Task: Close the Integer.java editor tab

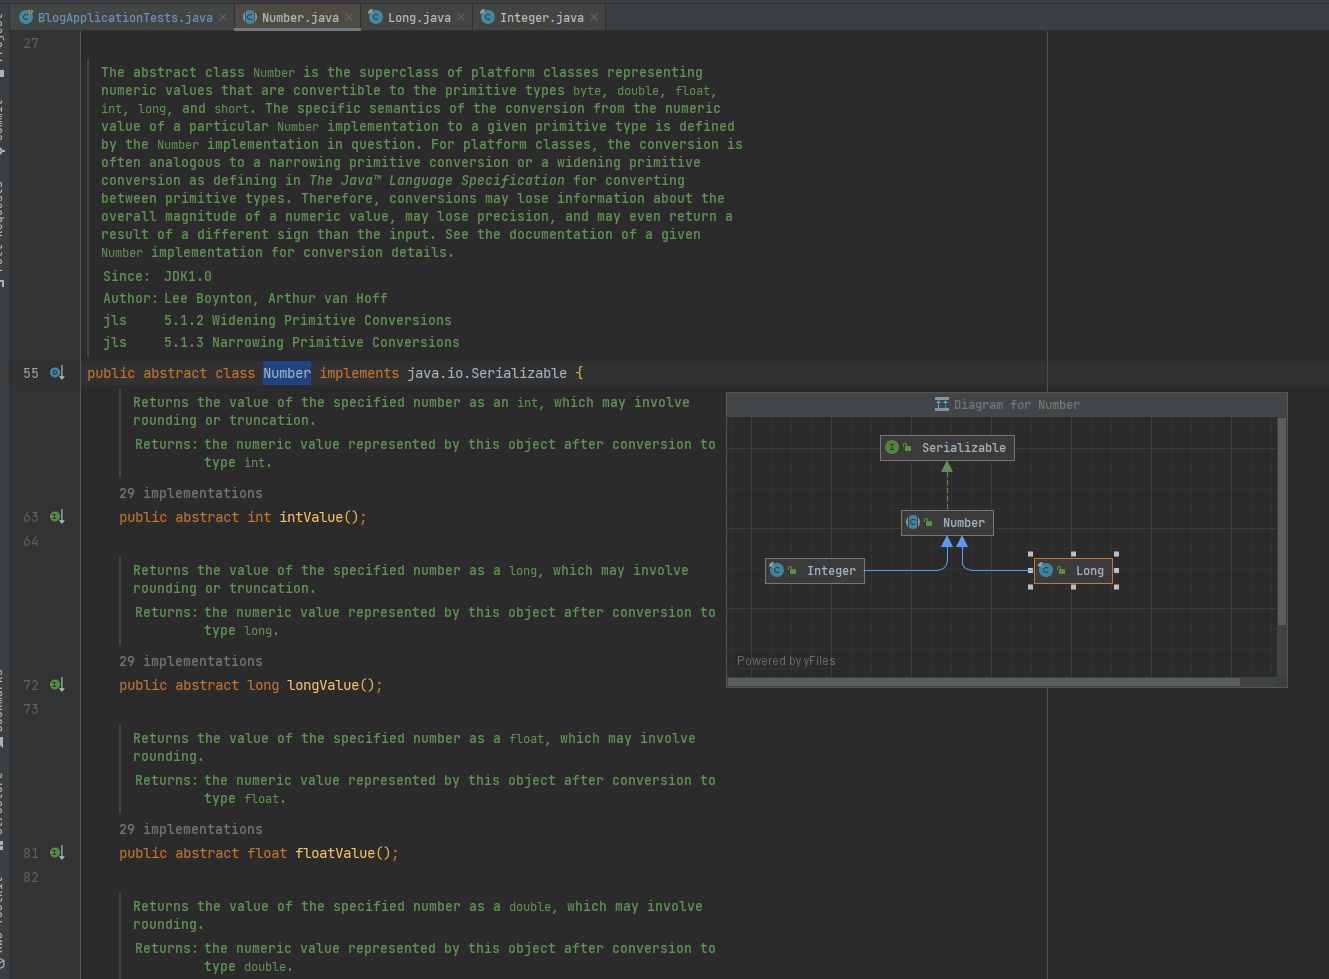Action: (594, 17)
